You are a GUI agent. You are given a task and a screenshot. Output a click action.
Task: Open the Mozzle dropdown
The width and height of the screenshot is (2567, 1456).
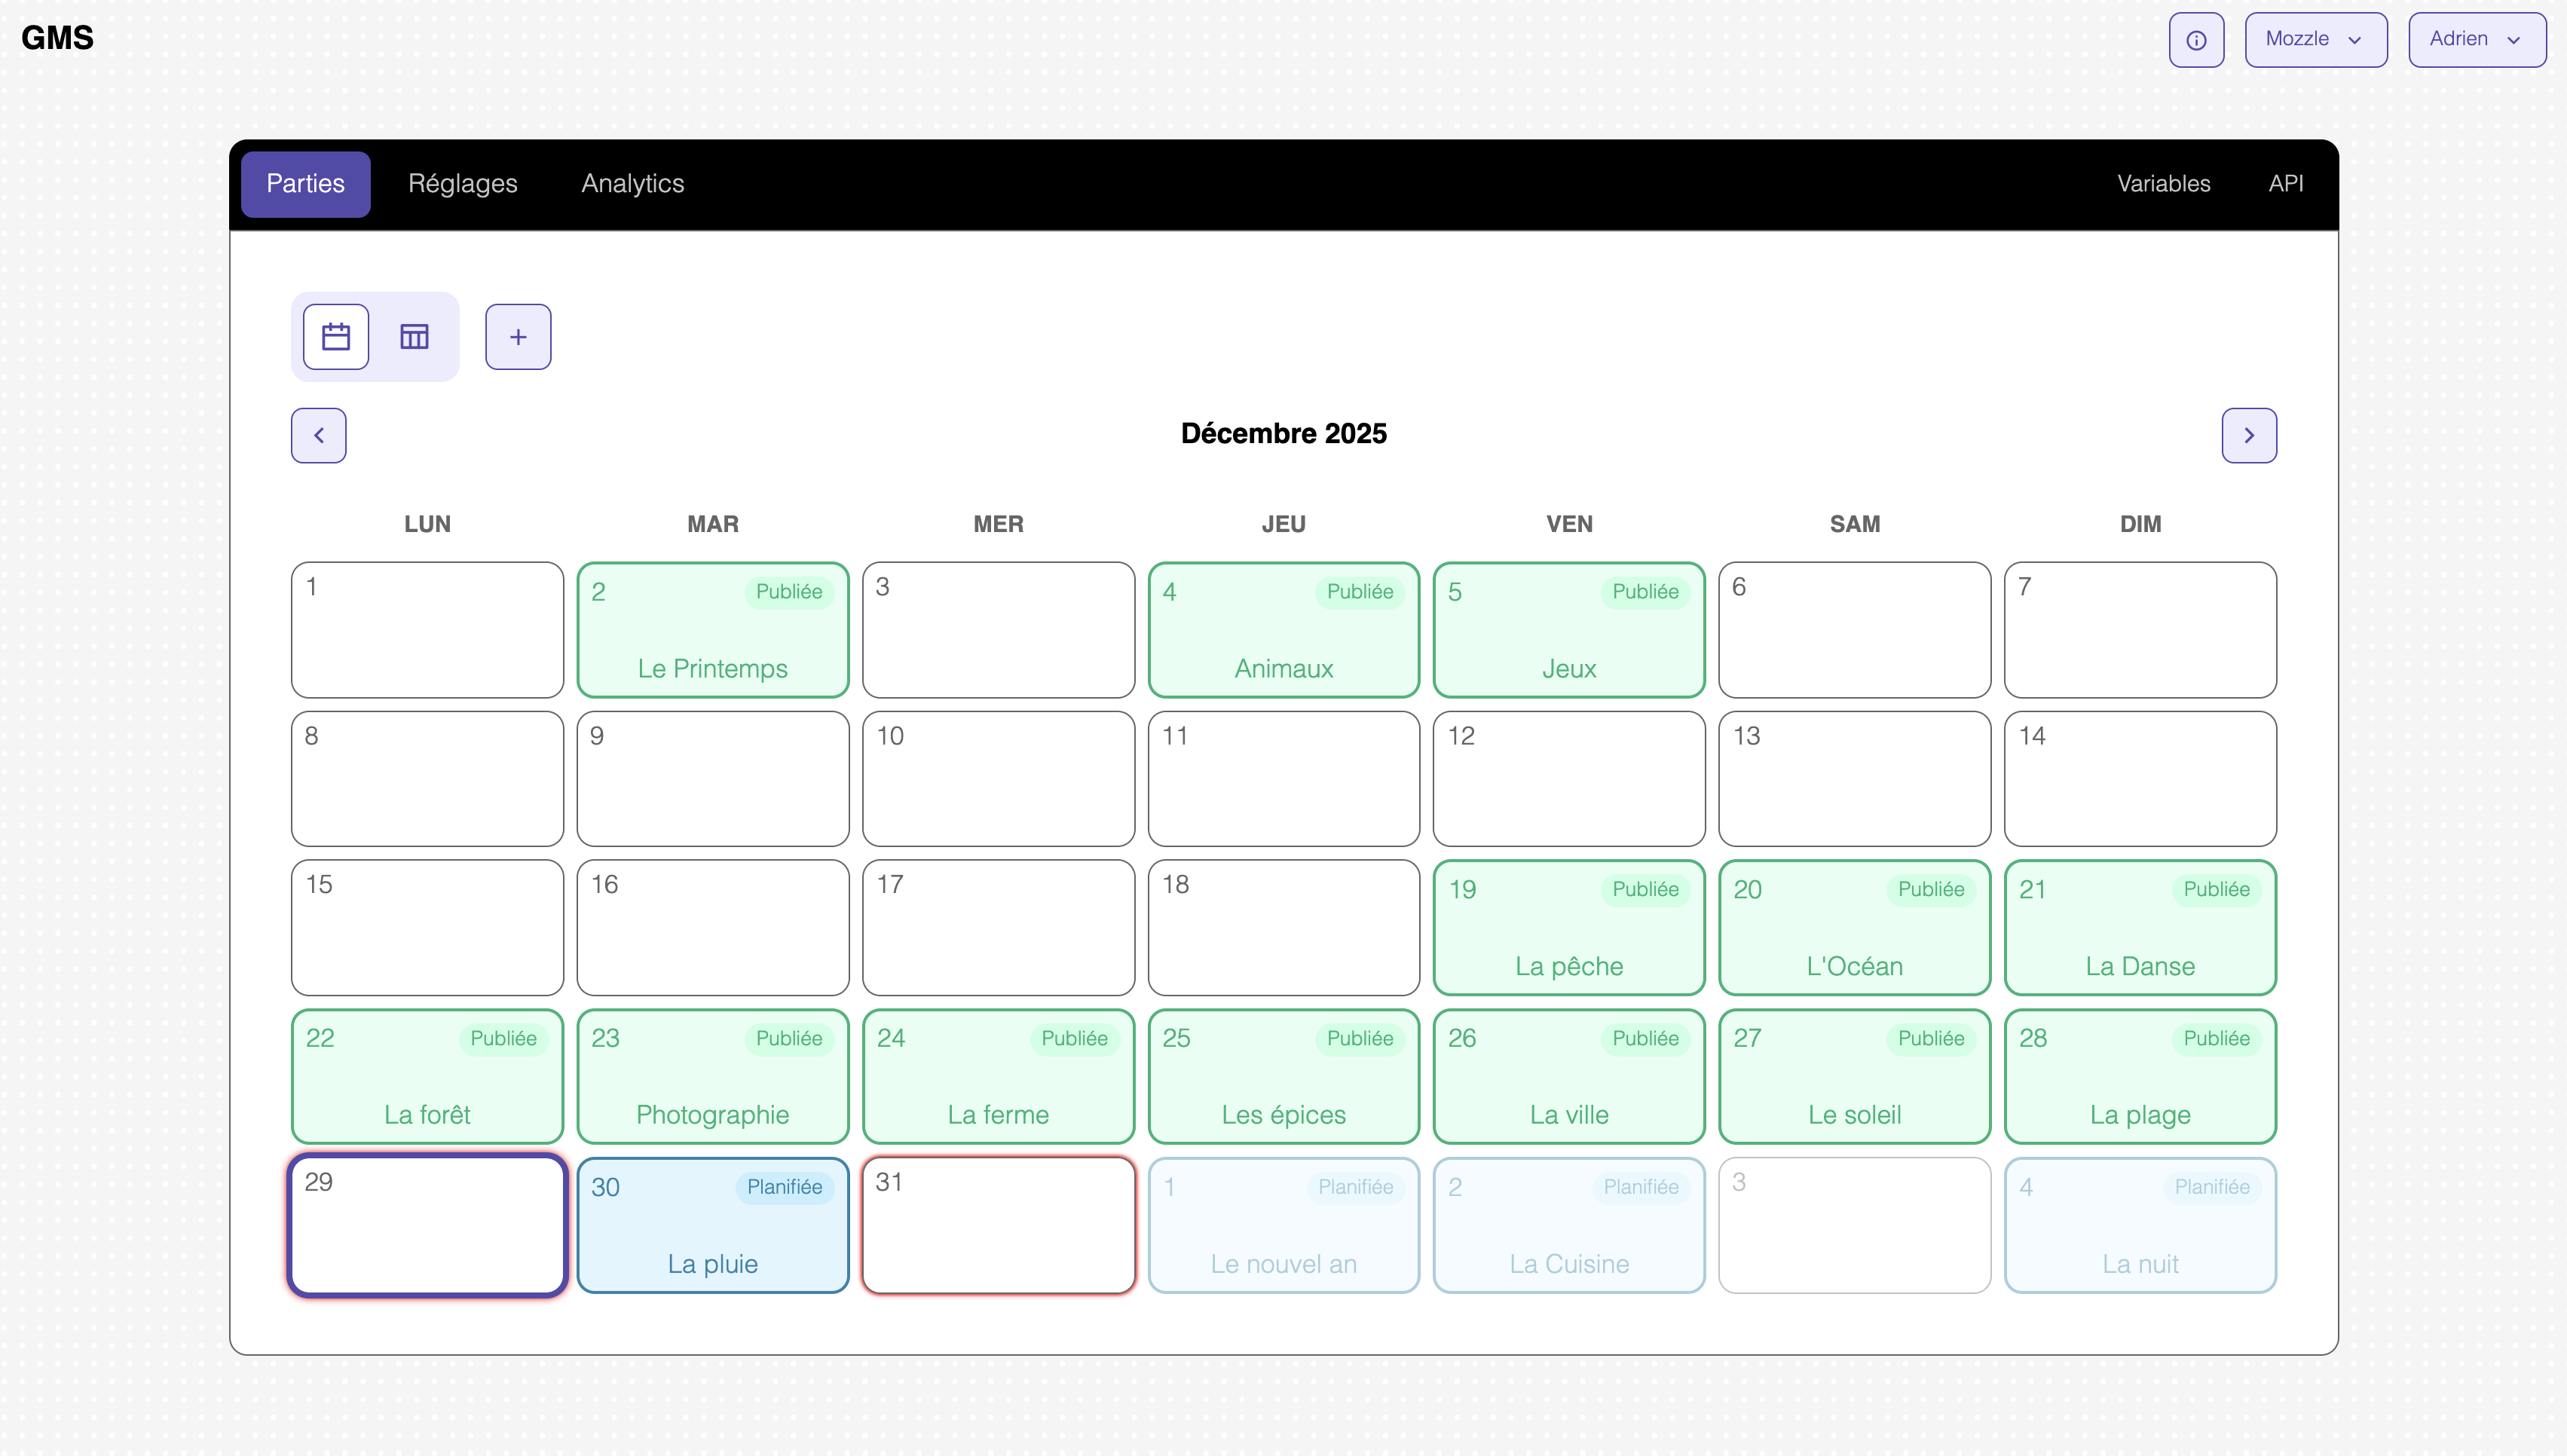[x=2315, y=40]
